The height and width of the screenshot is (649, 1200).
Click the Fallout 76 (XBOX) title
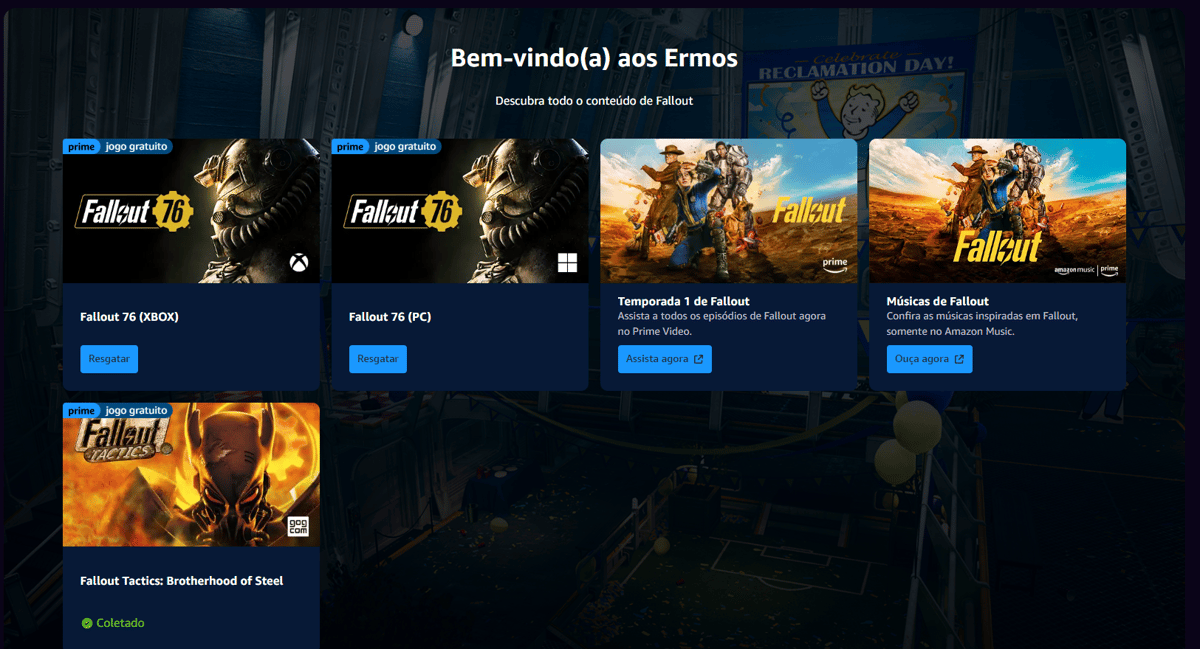pos(129,317)
